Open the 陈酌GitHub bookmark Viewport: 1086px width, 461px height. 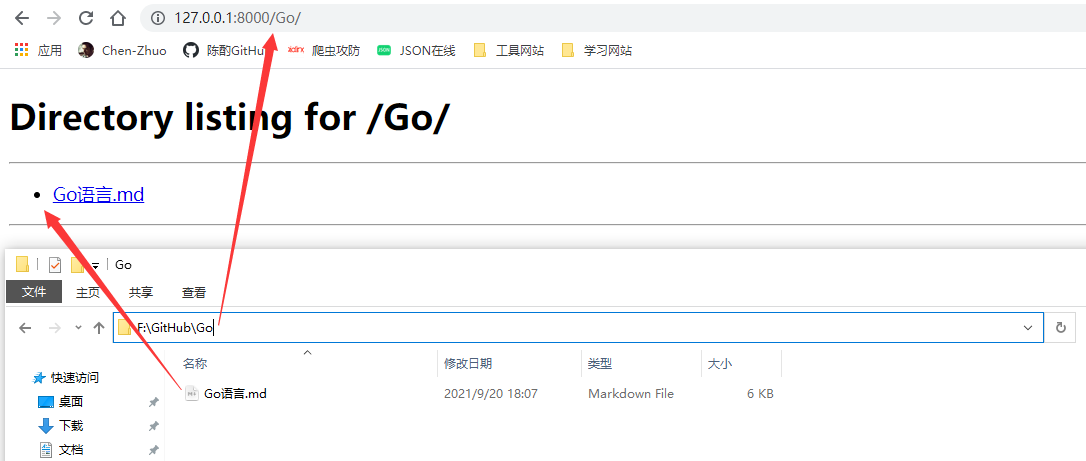pos(225,51)
